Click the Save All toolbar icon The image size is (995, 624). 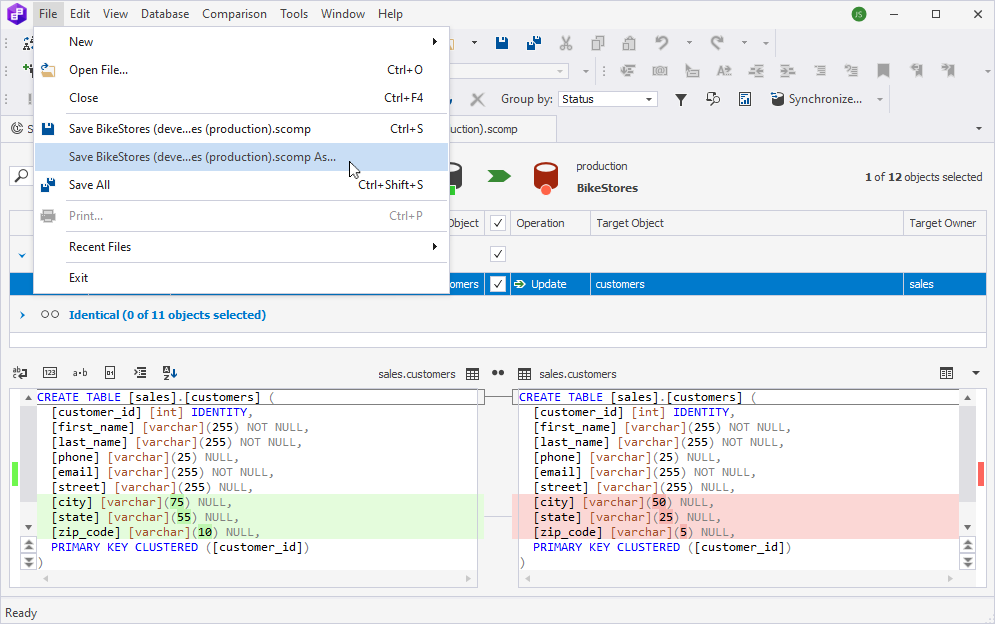534,43
